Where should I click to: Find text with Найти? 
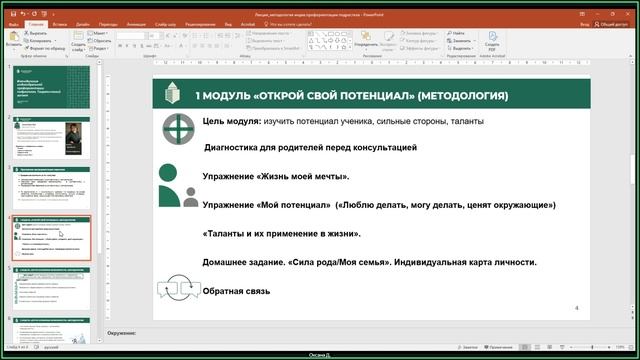pos(456,33)
